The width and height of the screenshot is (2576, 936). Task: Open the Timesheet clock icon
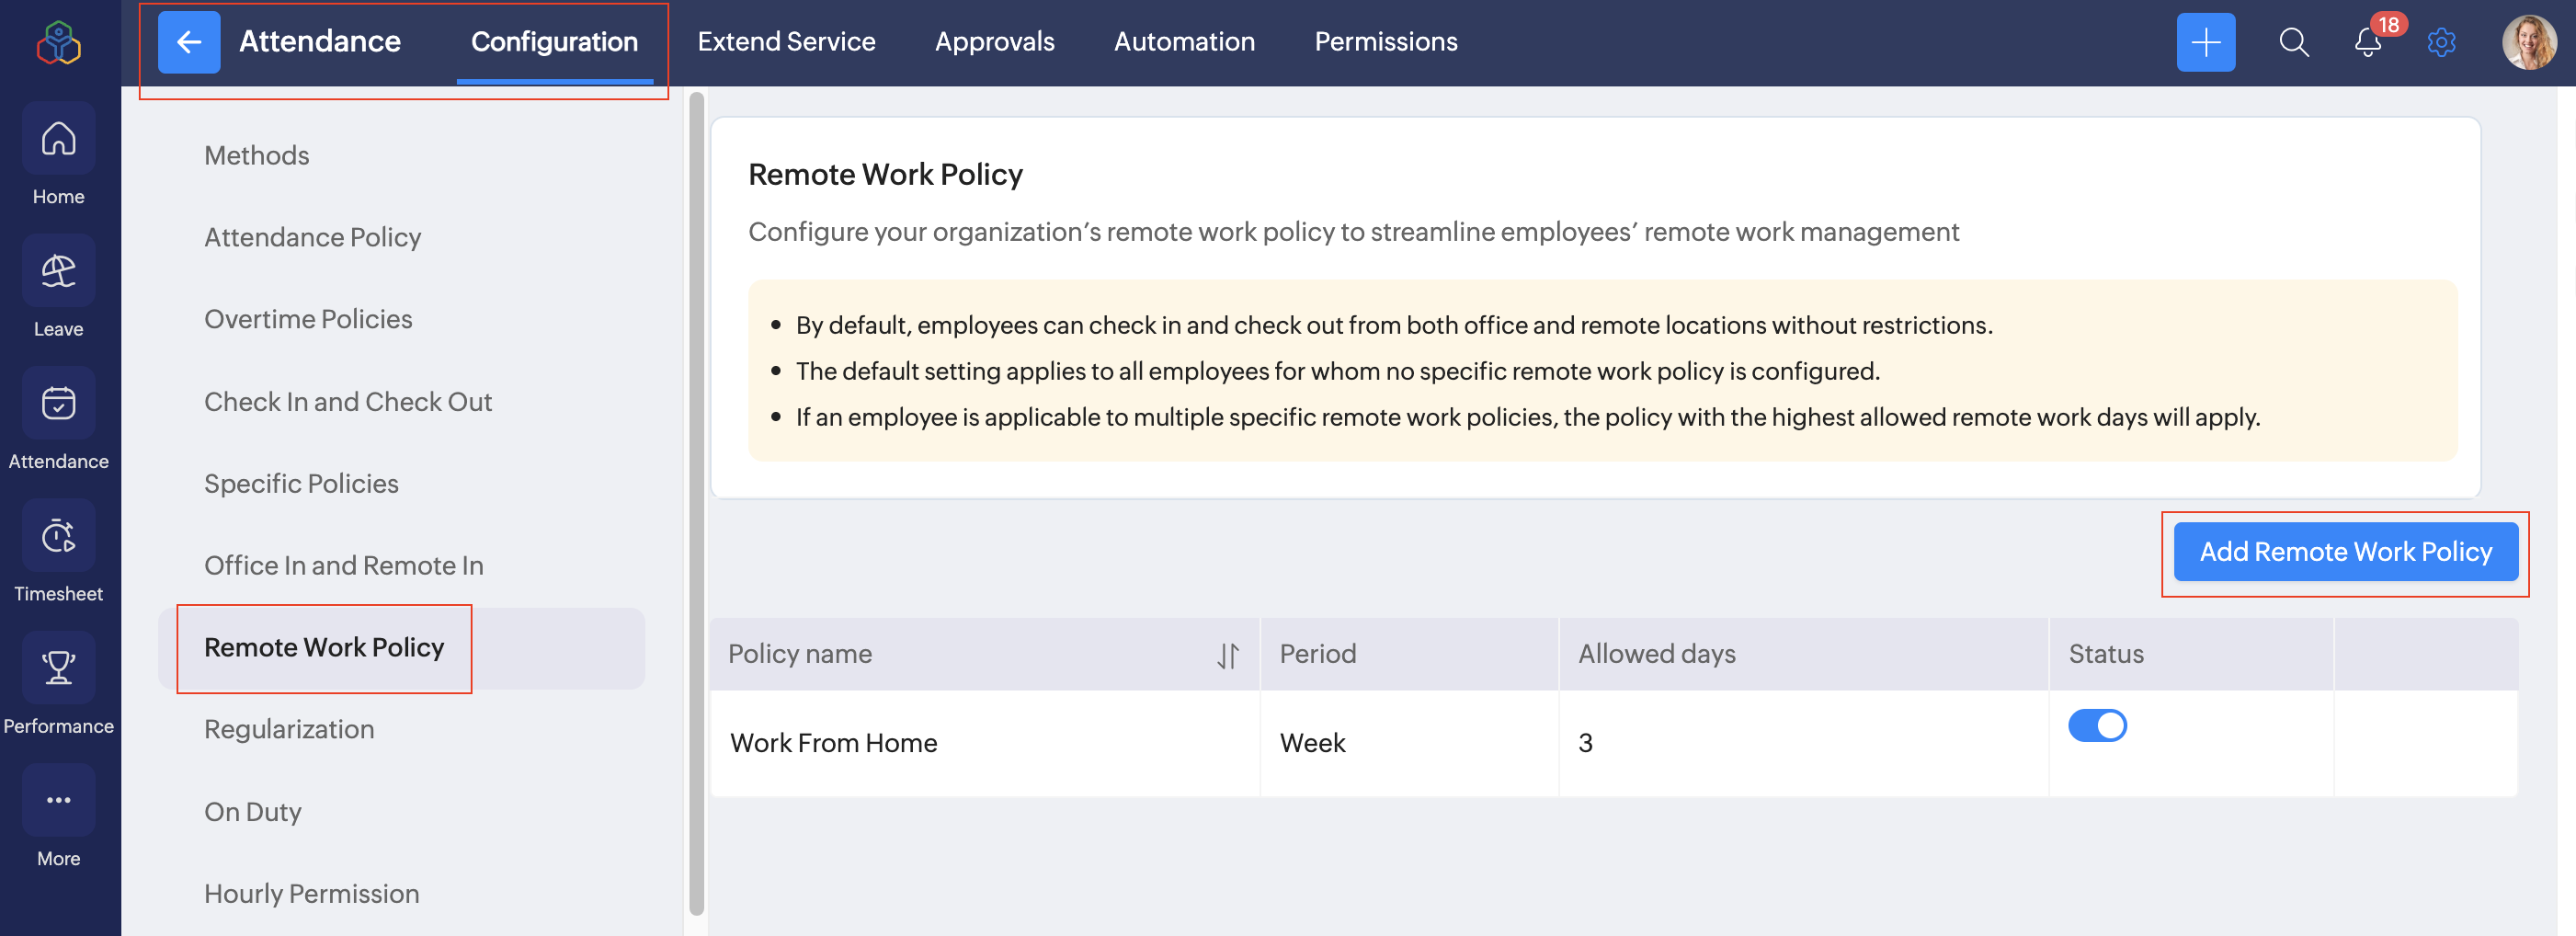[x=58, y=536]
